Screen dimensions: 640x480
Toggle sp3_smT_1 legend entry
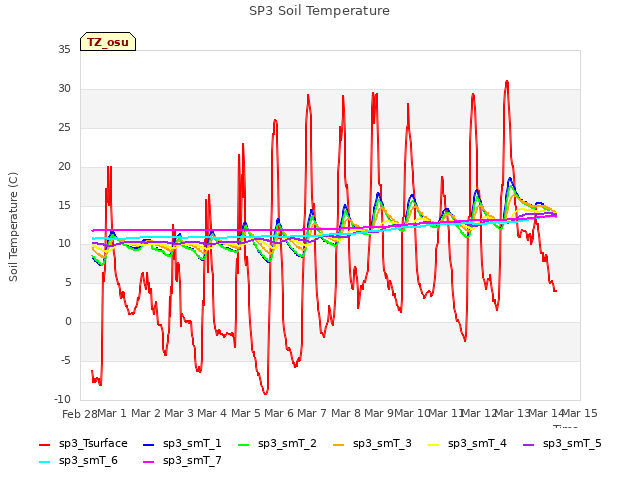182,443
